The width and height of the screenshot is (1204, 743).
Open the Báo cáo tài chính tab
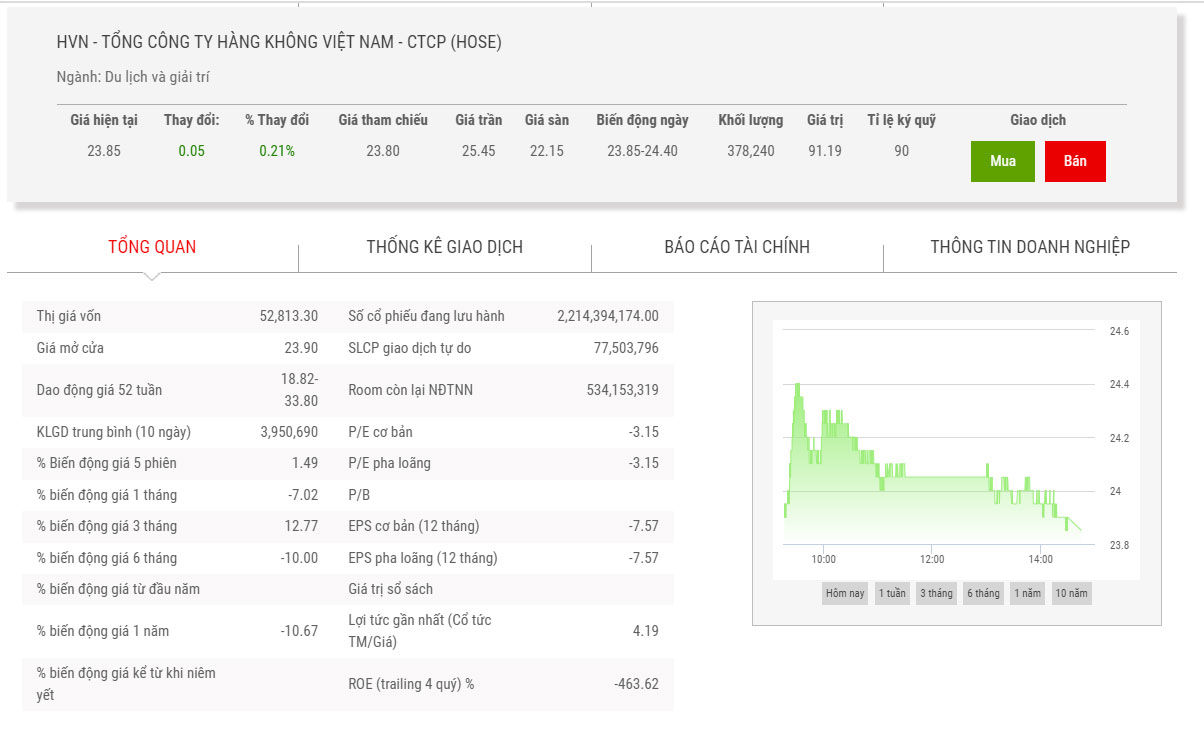pos(737,247)
